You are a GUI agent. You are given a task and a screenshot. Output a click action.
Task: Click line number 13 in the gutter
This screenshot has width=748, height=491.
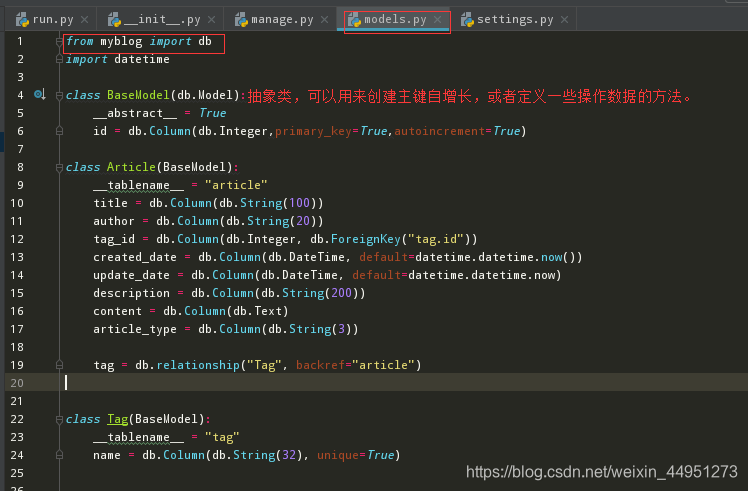click(x=17, y=257)
